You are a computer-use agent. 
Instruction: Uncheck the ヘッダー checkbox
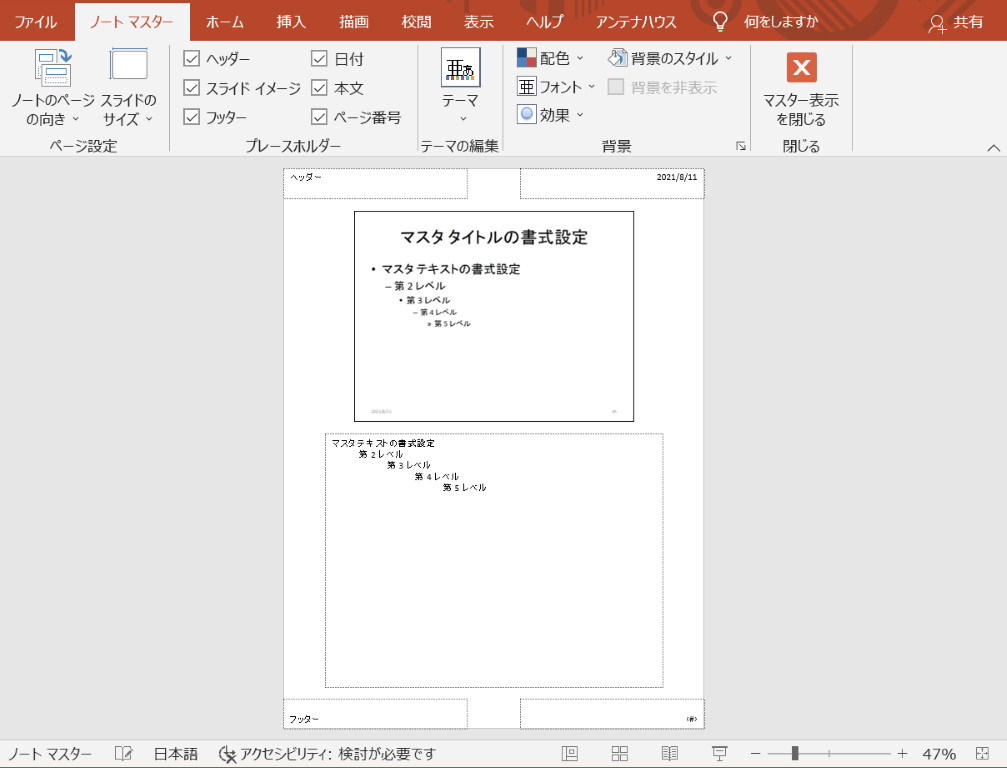(x=192, y=59)
